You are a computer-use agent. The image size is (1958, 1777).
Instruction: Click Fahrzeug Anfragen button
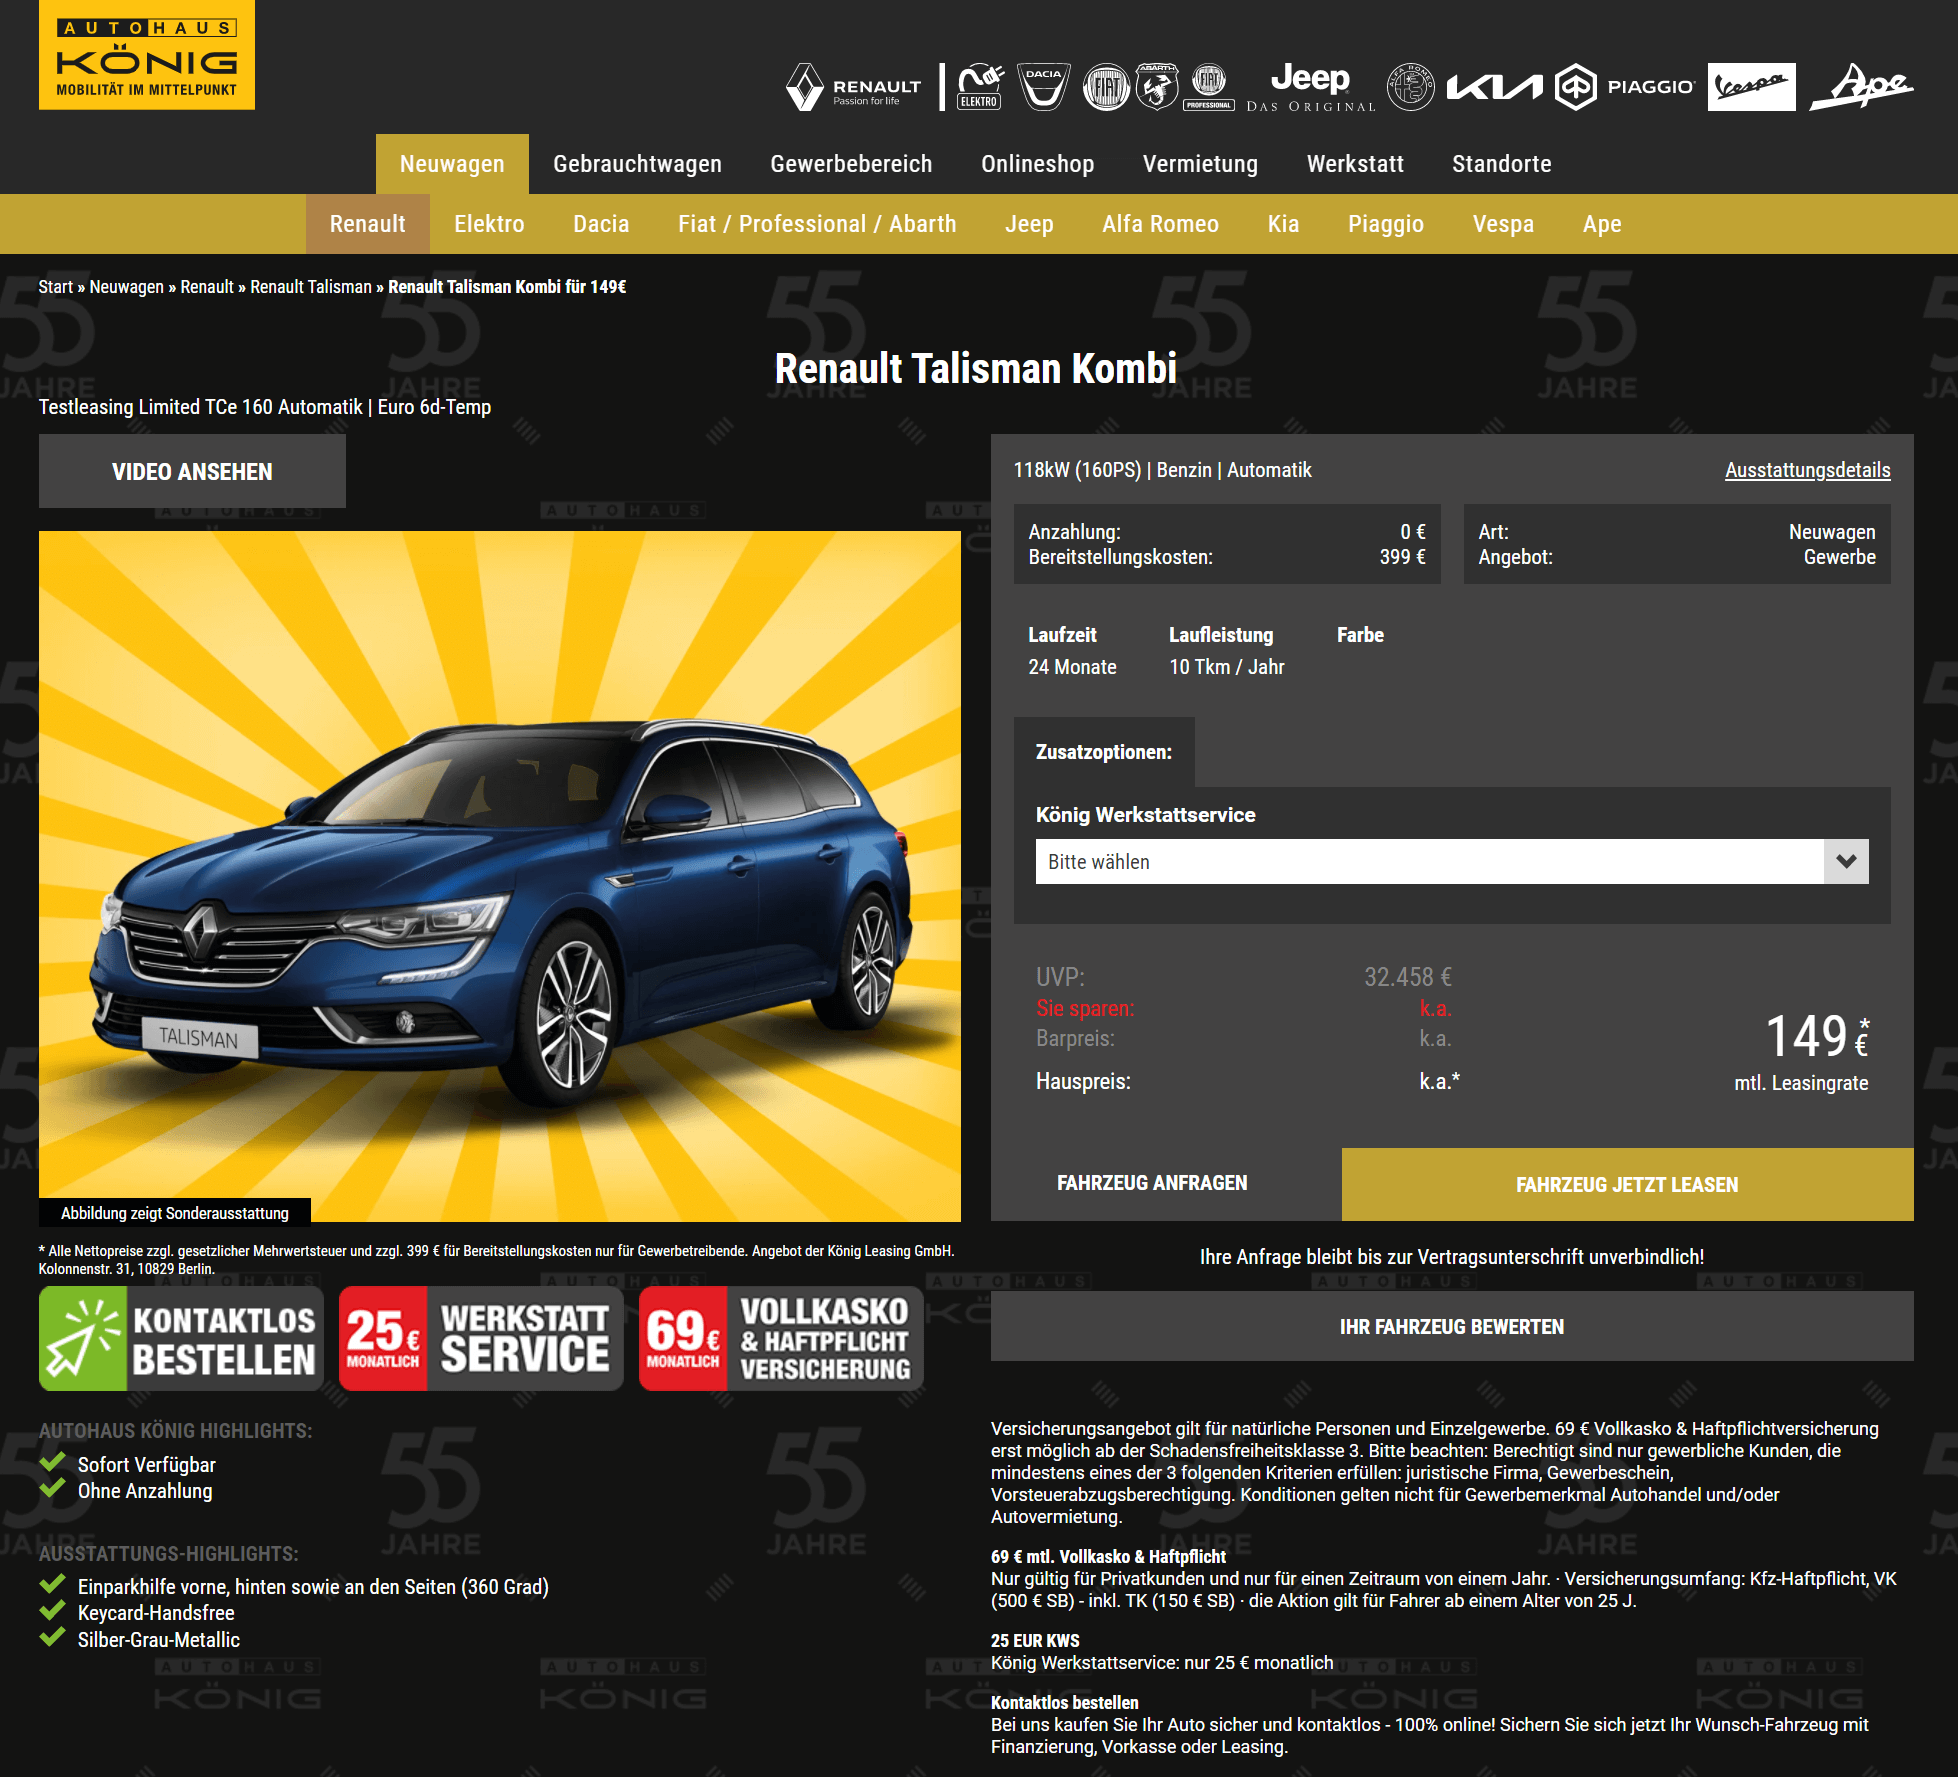[1152, 1183]
